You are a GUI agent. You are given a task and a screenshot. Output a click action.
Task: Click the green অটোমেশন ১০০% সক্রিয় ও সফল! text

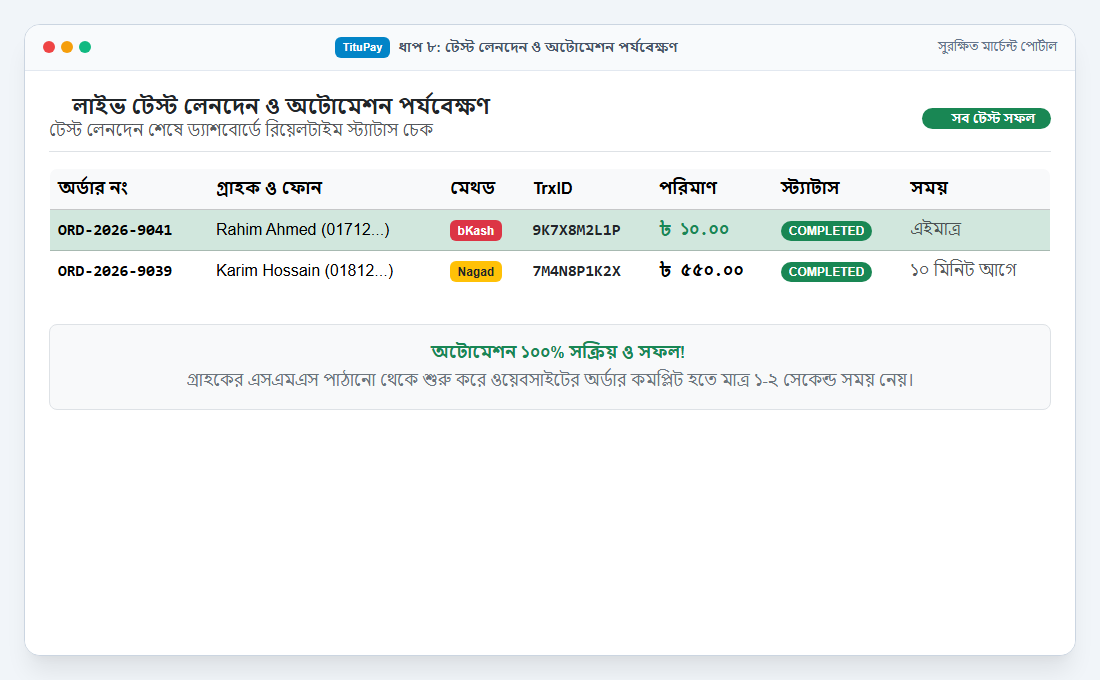[558, 352]
